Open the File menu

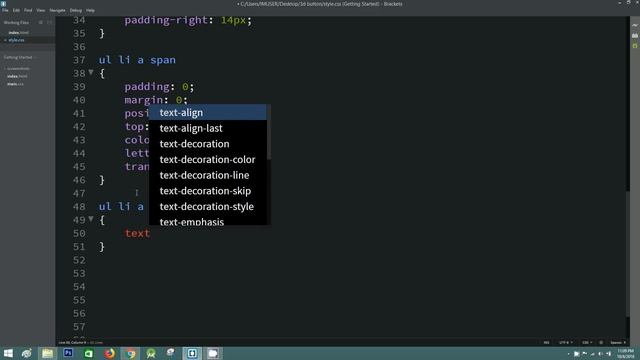[5, 10]
